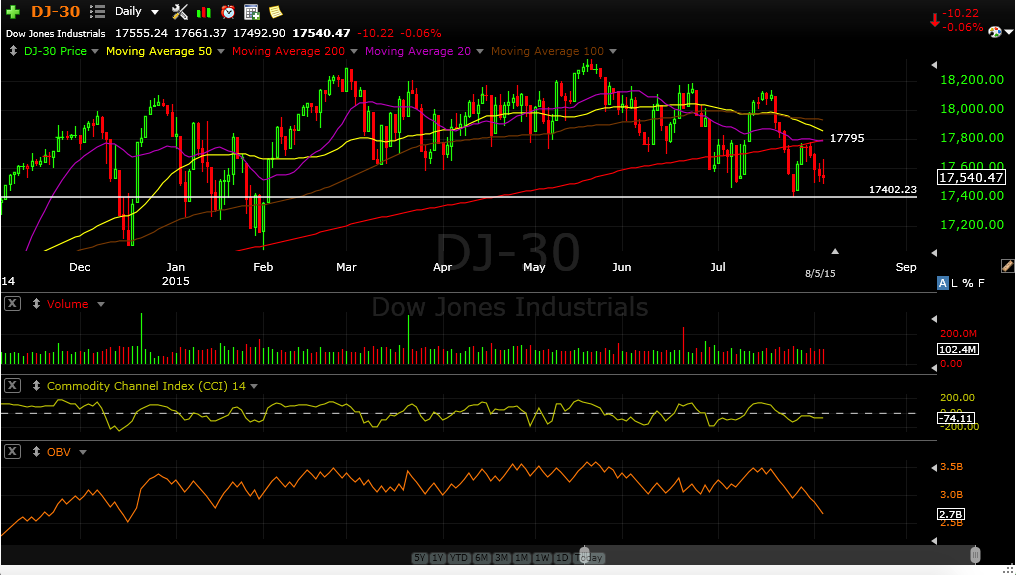The image size is (1016, 575).
Task: Click the OBV scale triangle arrow at top
Action: tap(934, 467)
